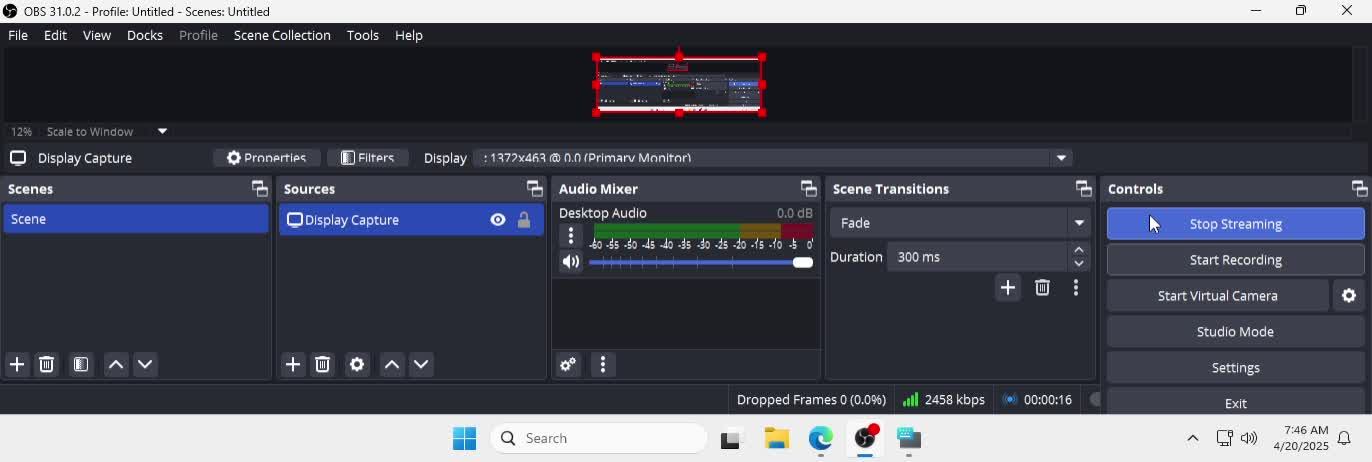1372x462 pixels.
Task: Open the View menu
Action: coord(97,35)
